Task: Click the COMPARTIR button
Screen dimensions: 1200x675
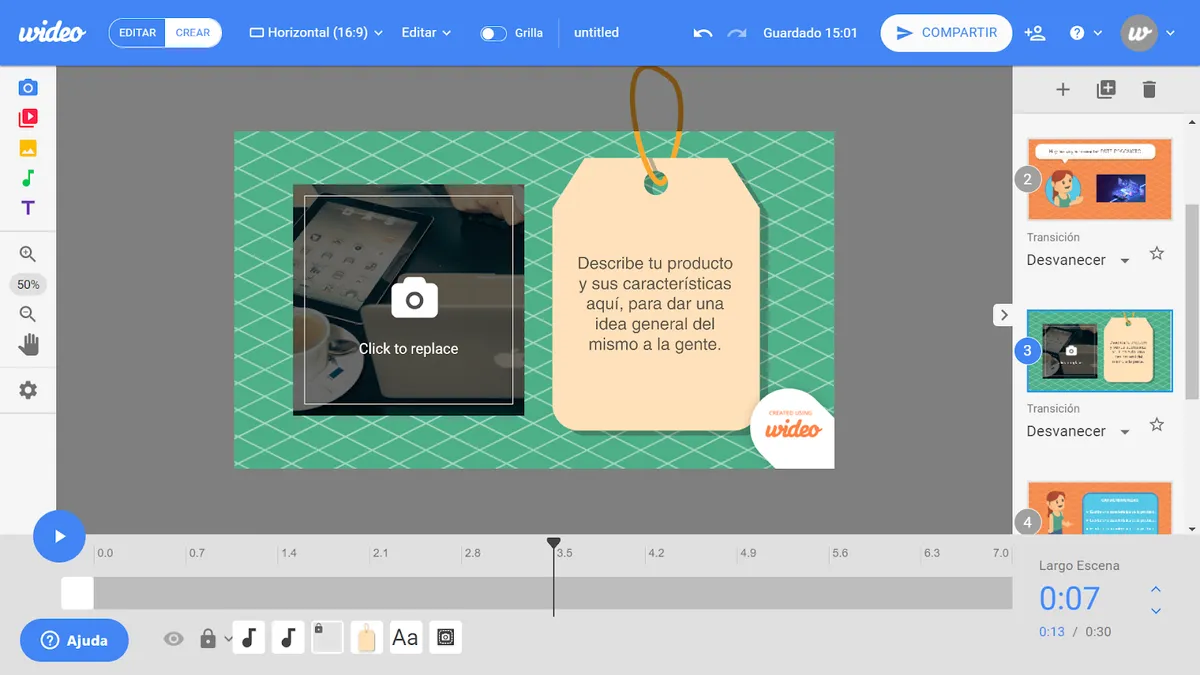Action: point(946,33)
